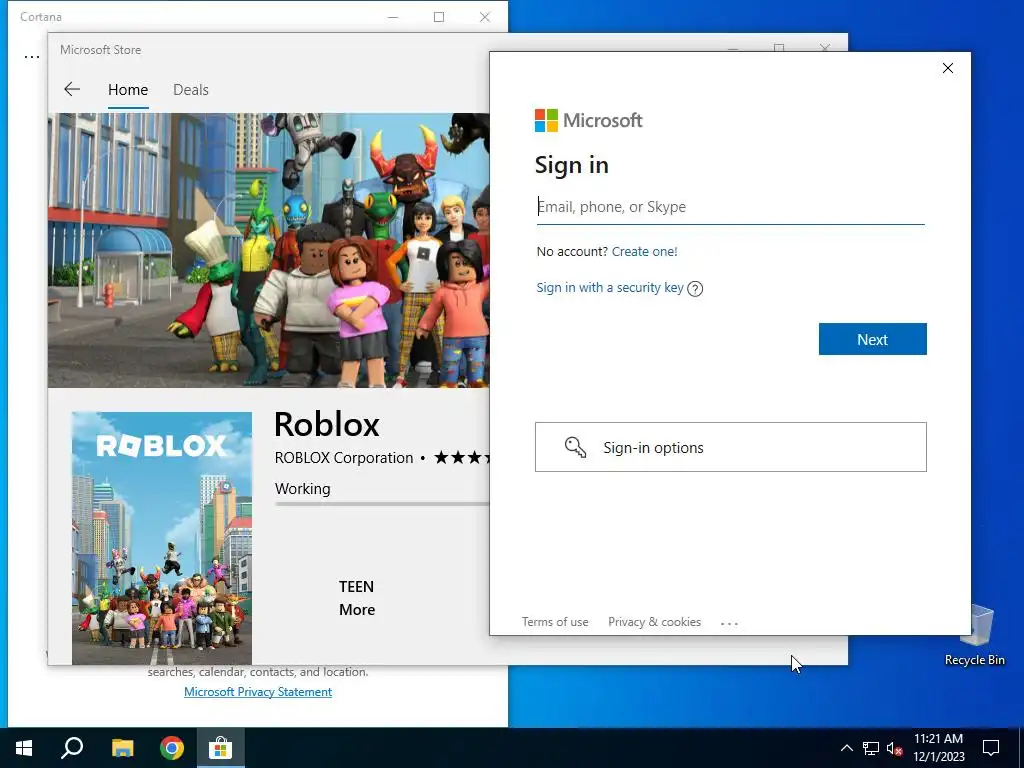Click the Working progress bar
Image resolution: width=1024 pixels, height=768 pixels.
[x=381, y=504]
